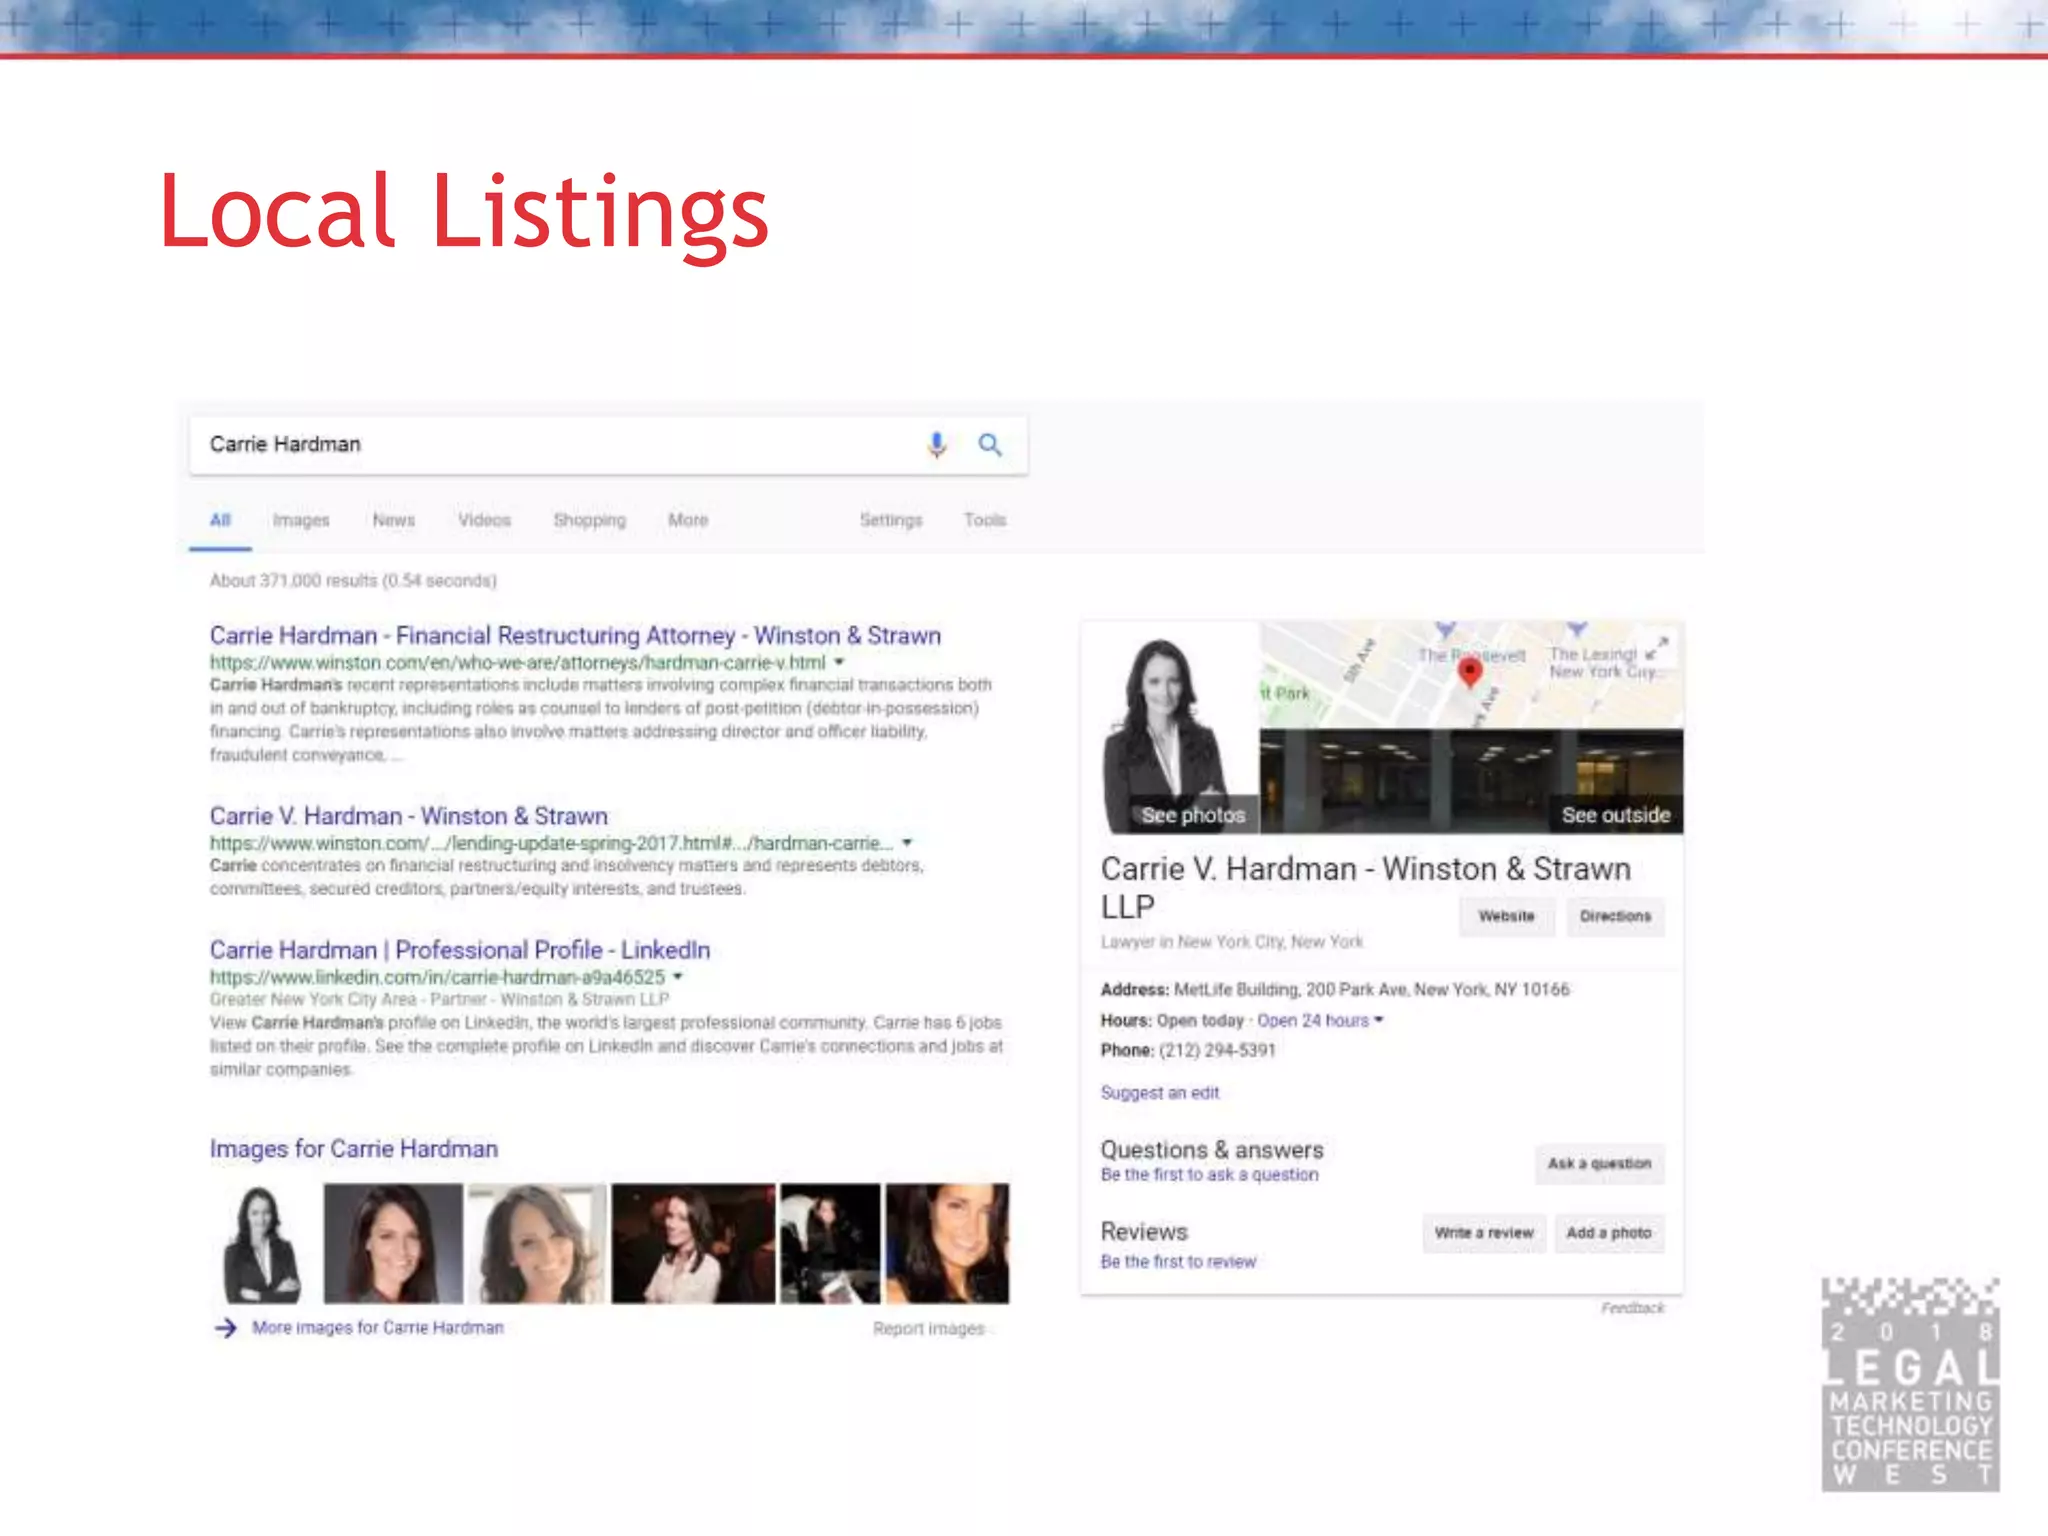The height and width of the screenshot is (1536, 2048).
Task: Click Report images link
Action: coord(928,1329)
